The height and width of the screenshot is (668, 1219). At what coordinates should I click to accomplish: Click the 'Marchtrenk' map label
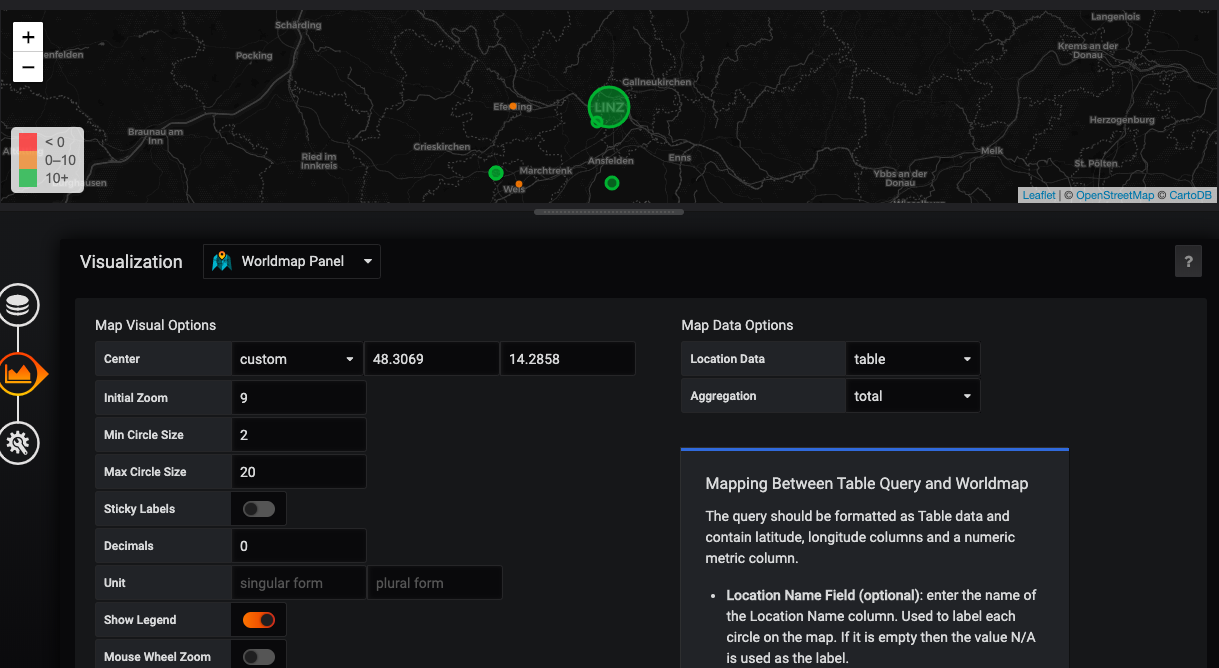click(x=546, y=171)
